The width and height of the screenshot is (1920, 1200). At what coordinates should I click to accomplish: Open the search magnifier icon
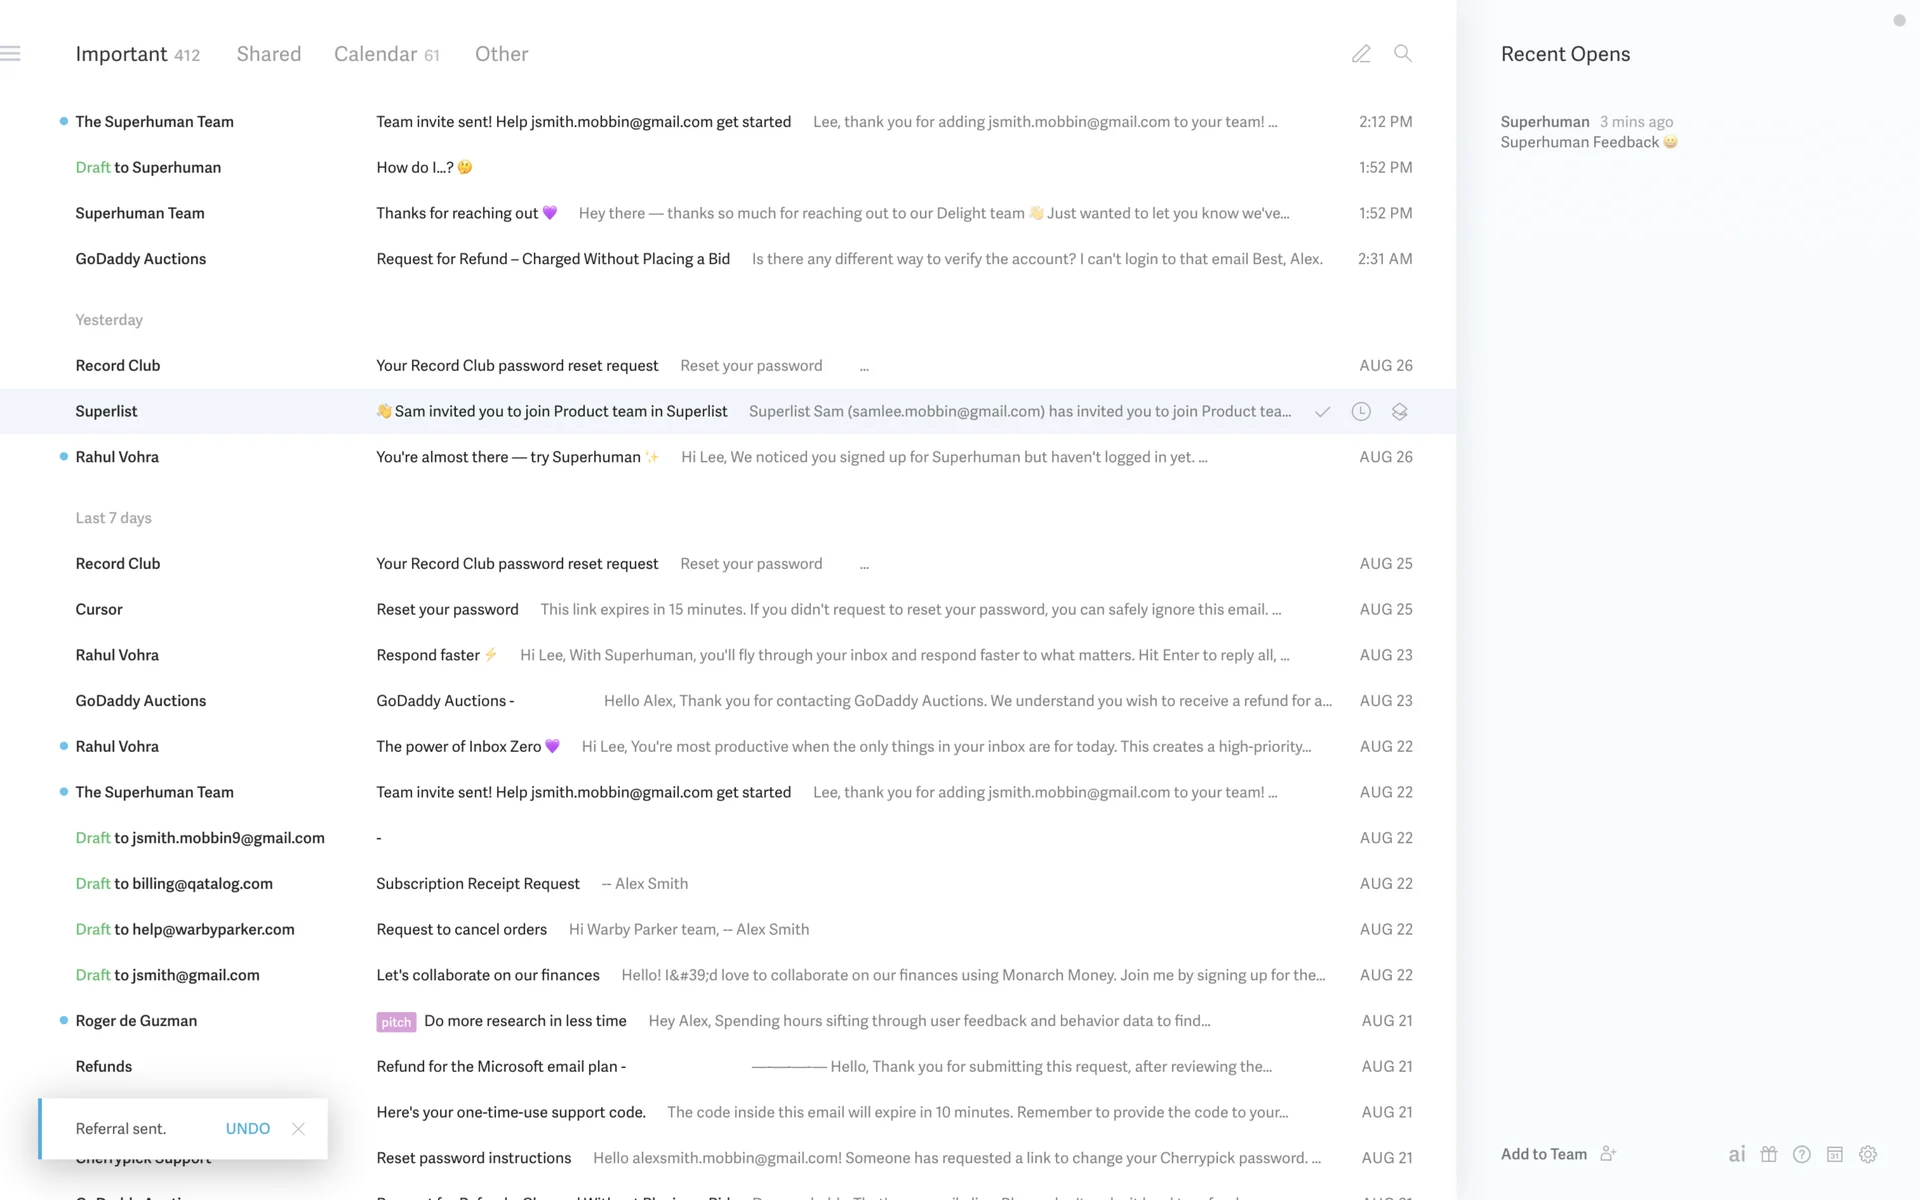(1403, 54)
